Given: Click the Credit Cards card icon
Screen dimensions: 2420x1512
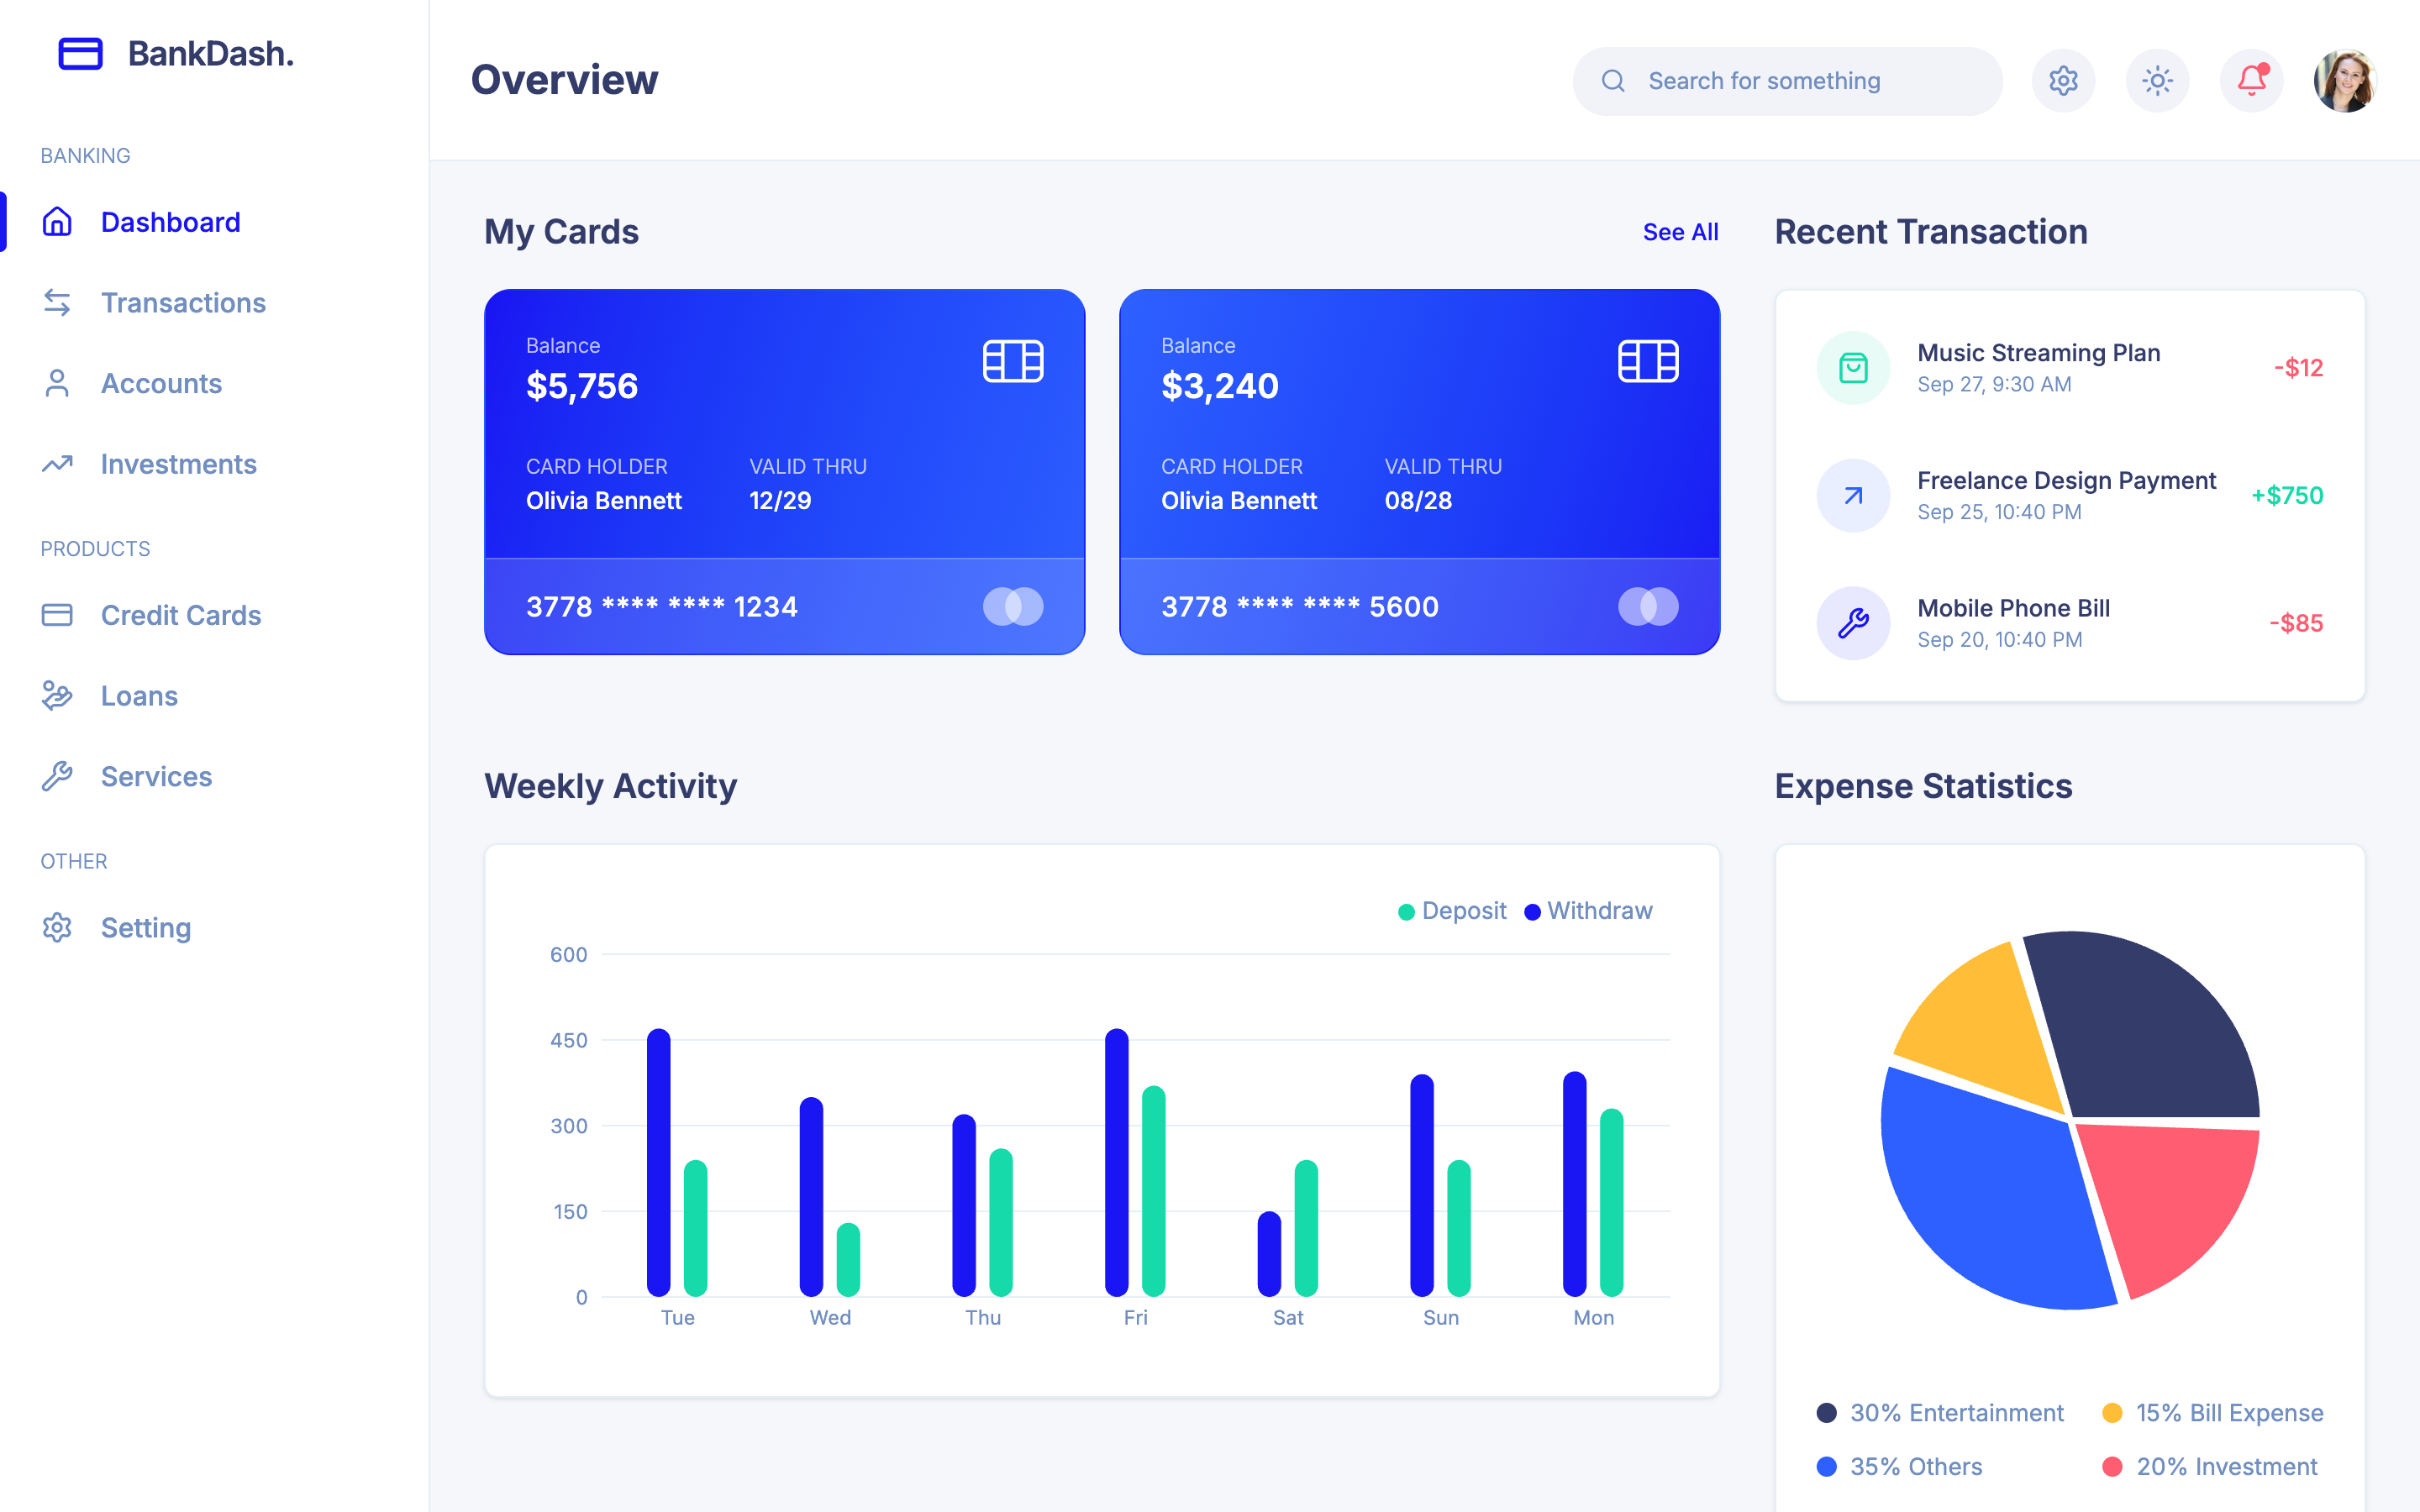Looking at the screenshot, I should pyautogui.click(x=57, y=615).
